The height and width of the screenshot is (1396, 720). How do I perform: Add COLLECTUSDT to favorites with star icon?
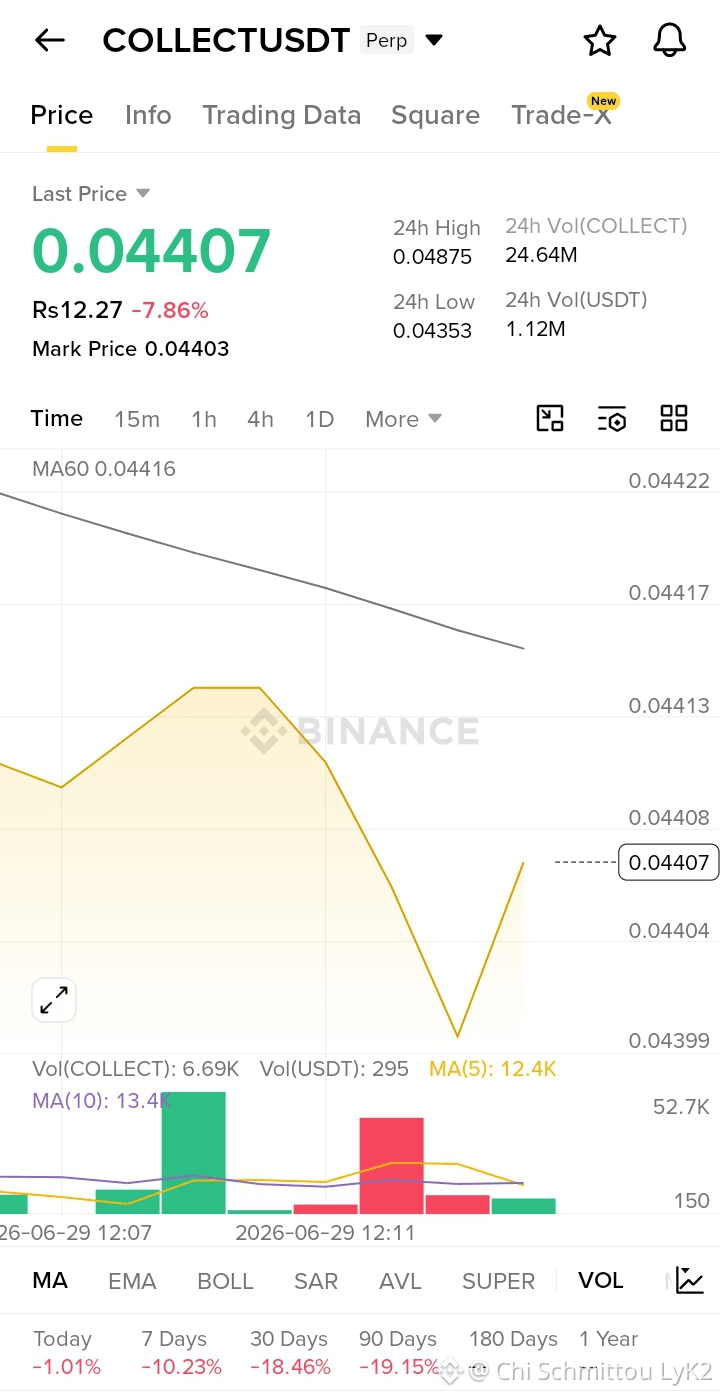600,40
